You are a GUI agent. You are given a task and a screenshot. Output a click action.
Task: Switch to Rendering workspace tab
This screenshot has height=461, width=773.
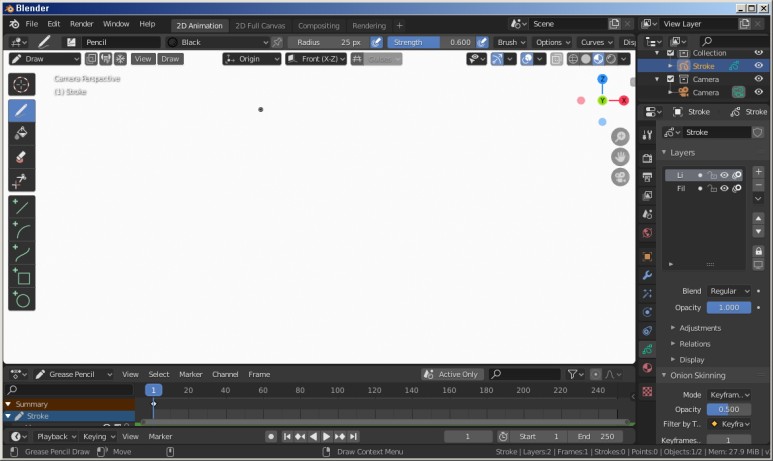click(369, 26)
